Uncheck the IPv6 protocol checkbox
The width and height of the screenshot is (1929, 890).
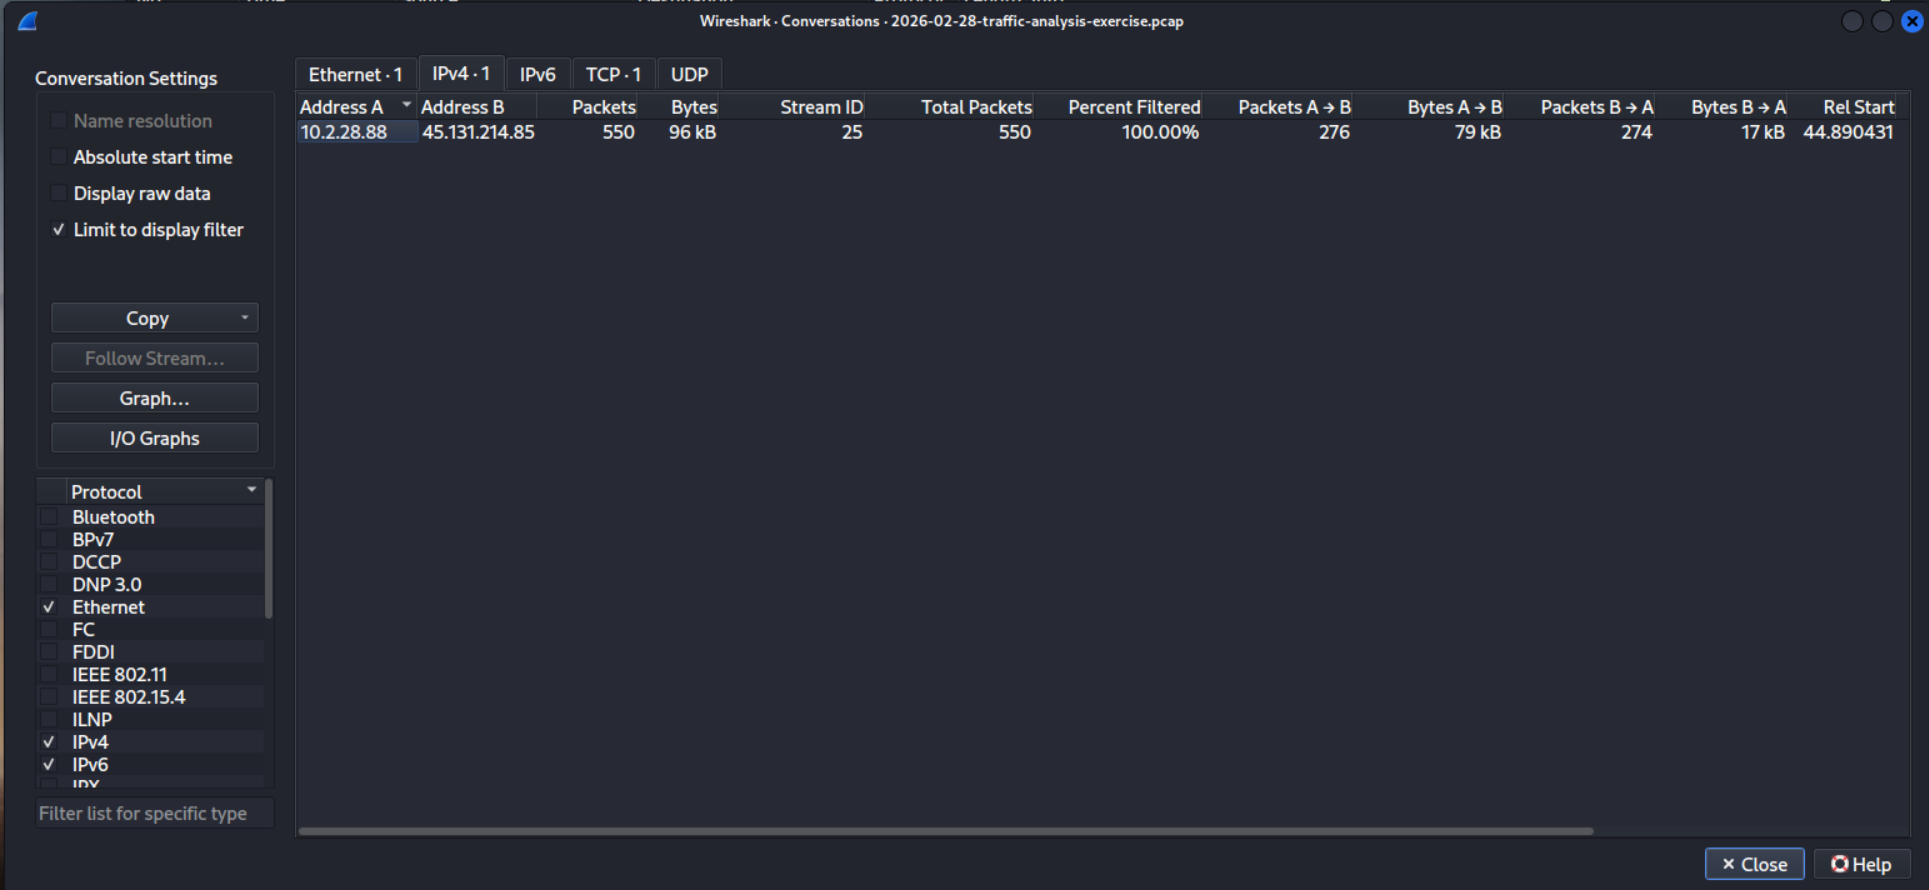pyautogui.click(x=48, y=765)
